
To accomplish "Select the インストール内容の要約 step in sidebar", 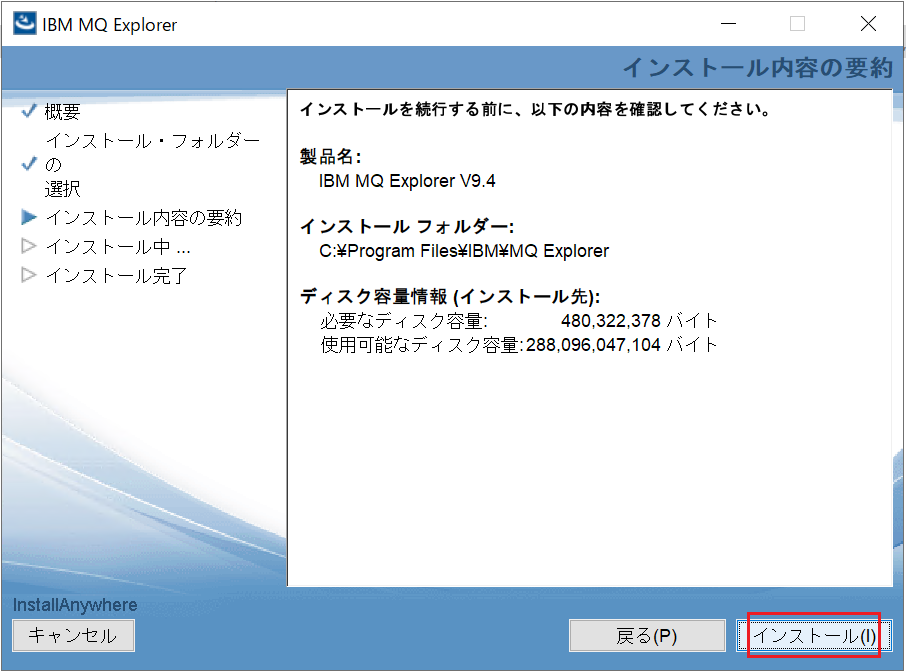I will click(143, 218).
